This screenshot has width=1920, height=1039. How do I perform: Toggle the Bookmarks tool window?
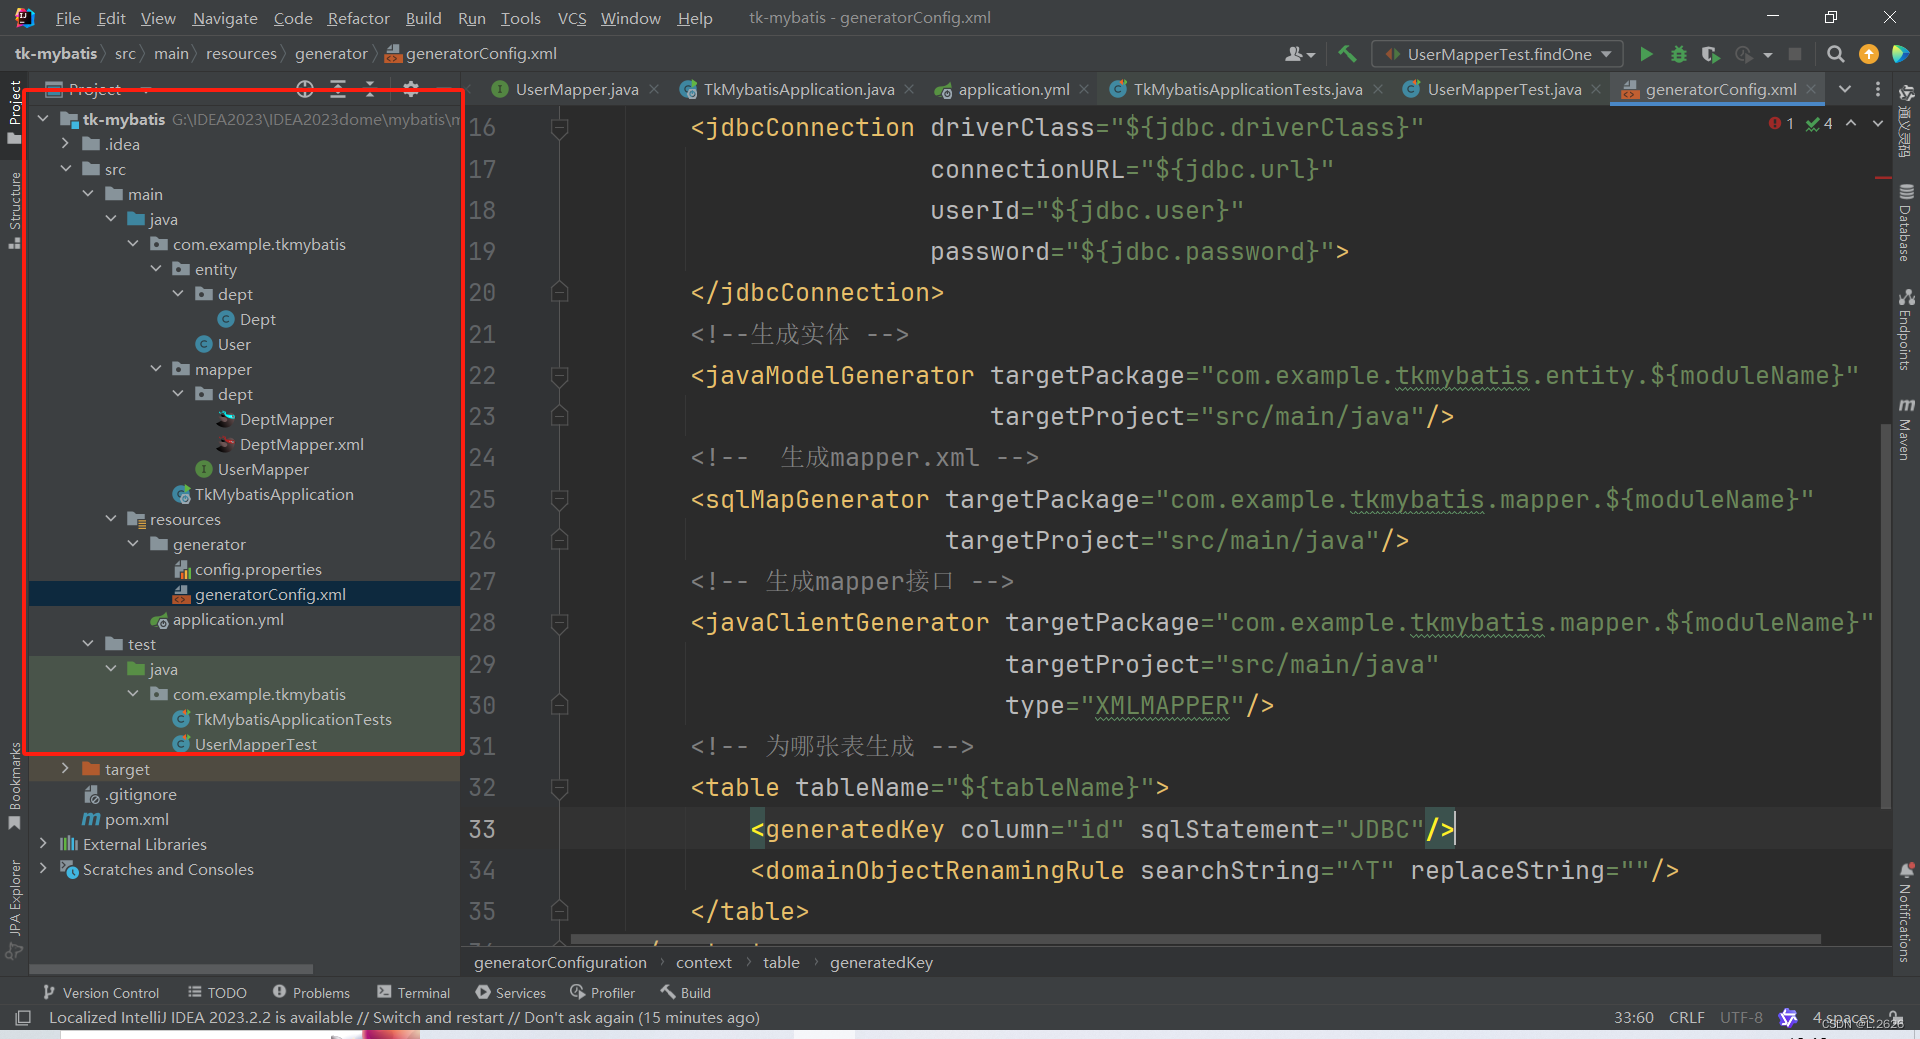[14, 786]
